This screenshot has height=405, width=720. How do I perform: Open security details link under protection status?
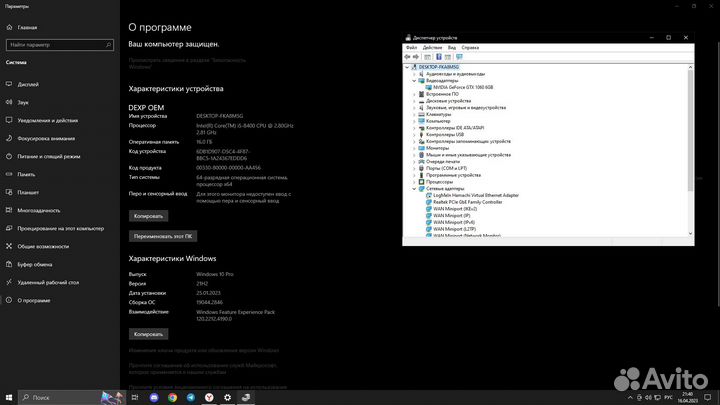[x=187, y=63]
